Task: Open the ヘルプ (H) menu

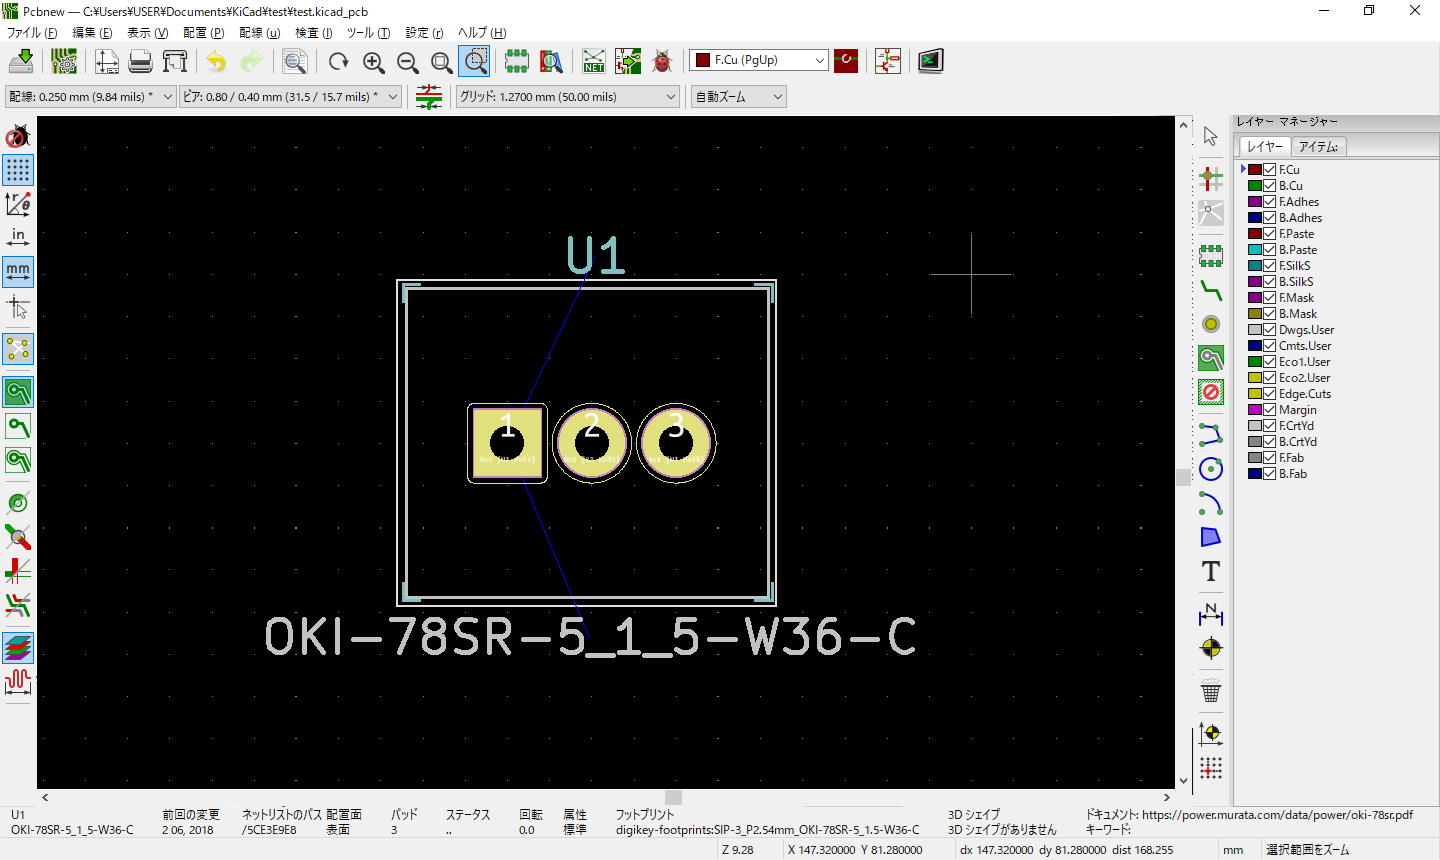Action: [x=482, y=33]
